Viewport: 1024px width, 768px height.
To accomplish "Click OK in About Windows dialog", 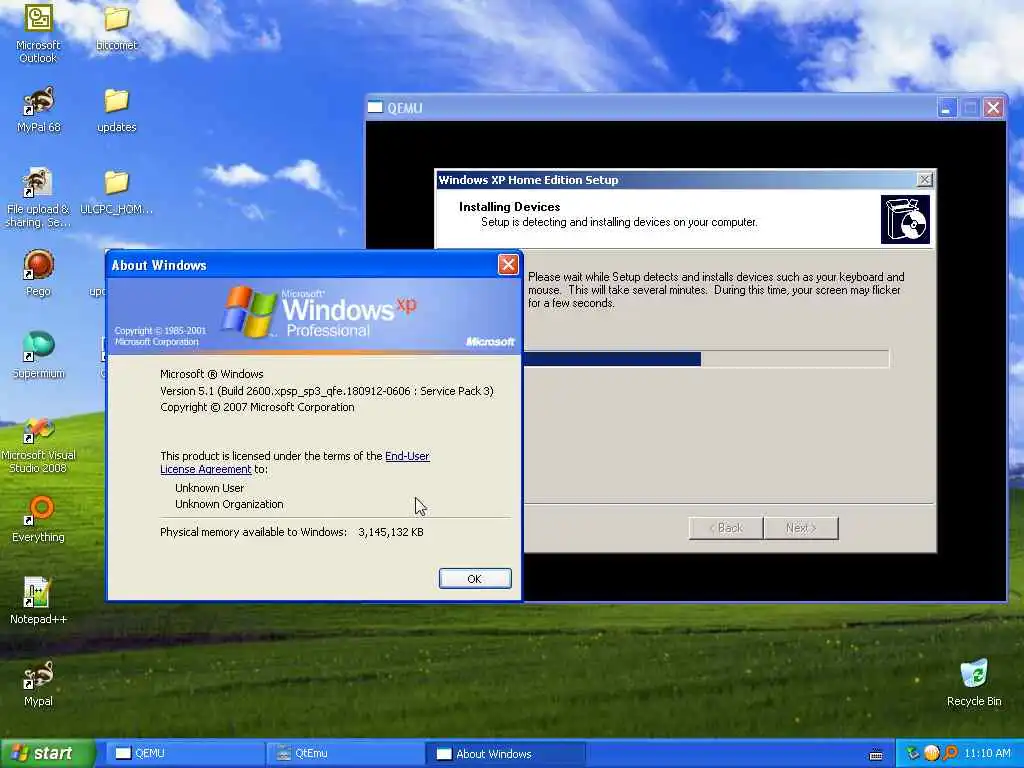I will click(x=475, y=579).
